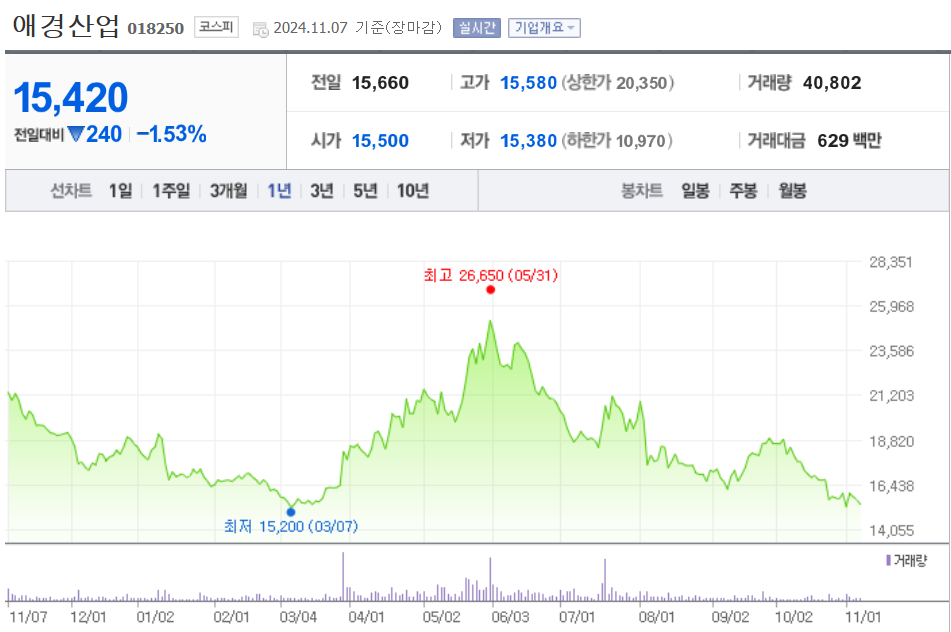Show the 5년 chart range
The width and height of the screenshot is (951, 632).
click(365, 191)
